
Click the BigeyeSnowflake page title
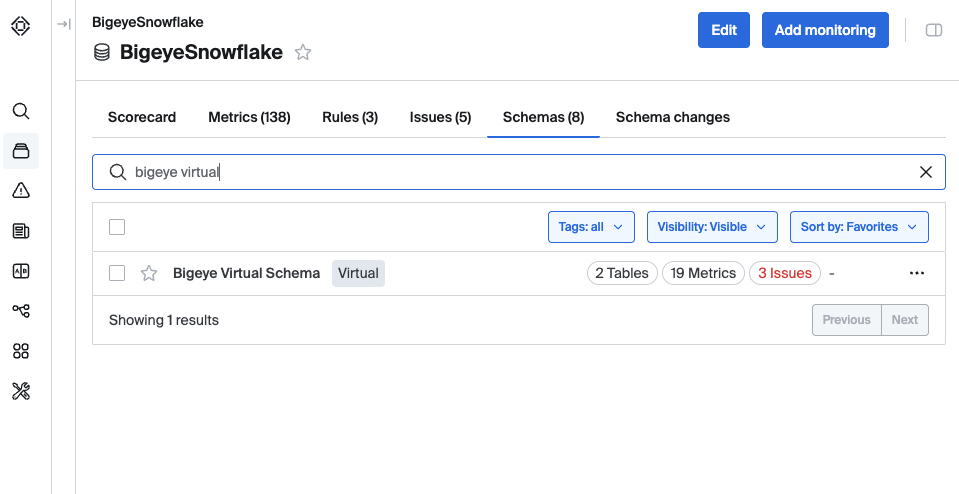point(201,53)
